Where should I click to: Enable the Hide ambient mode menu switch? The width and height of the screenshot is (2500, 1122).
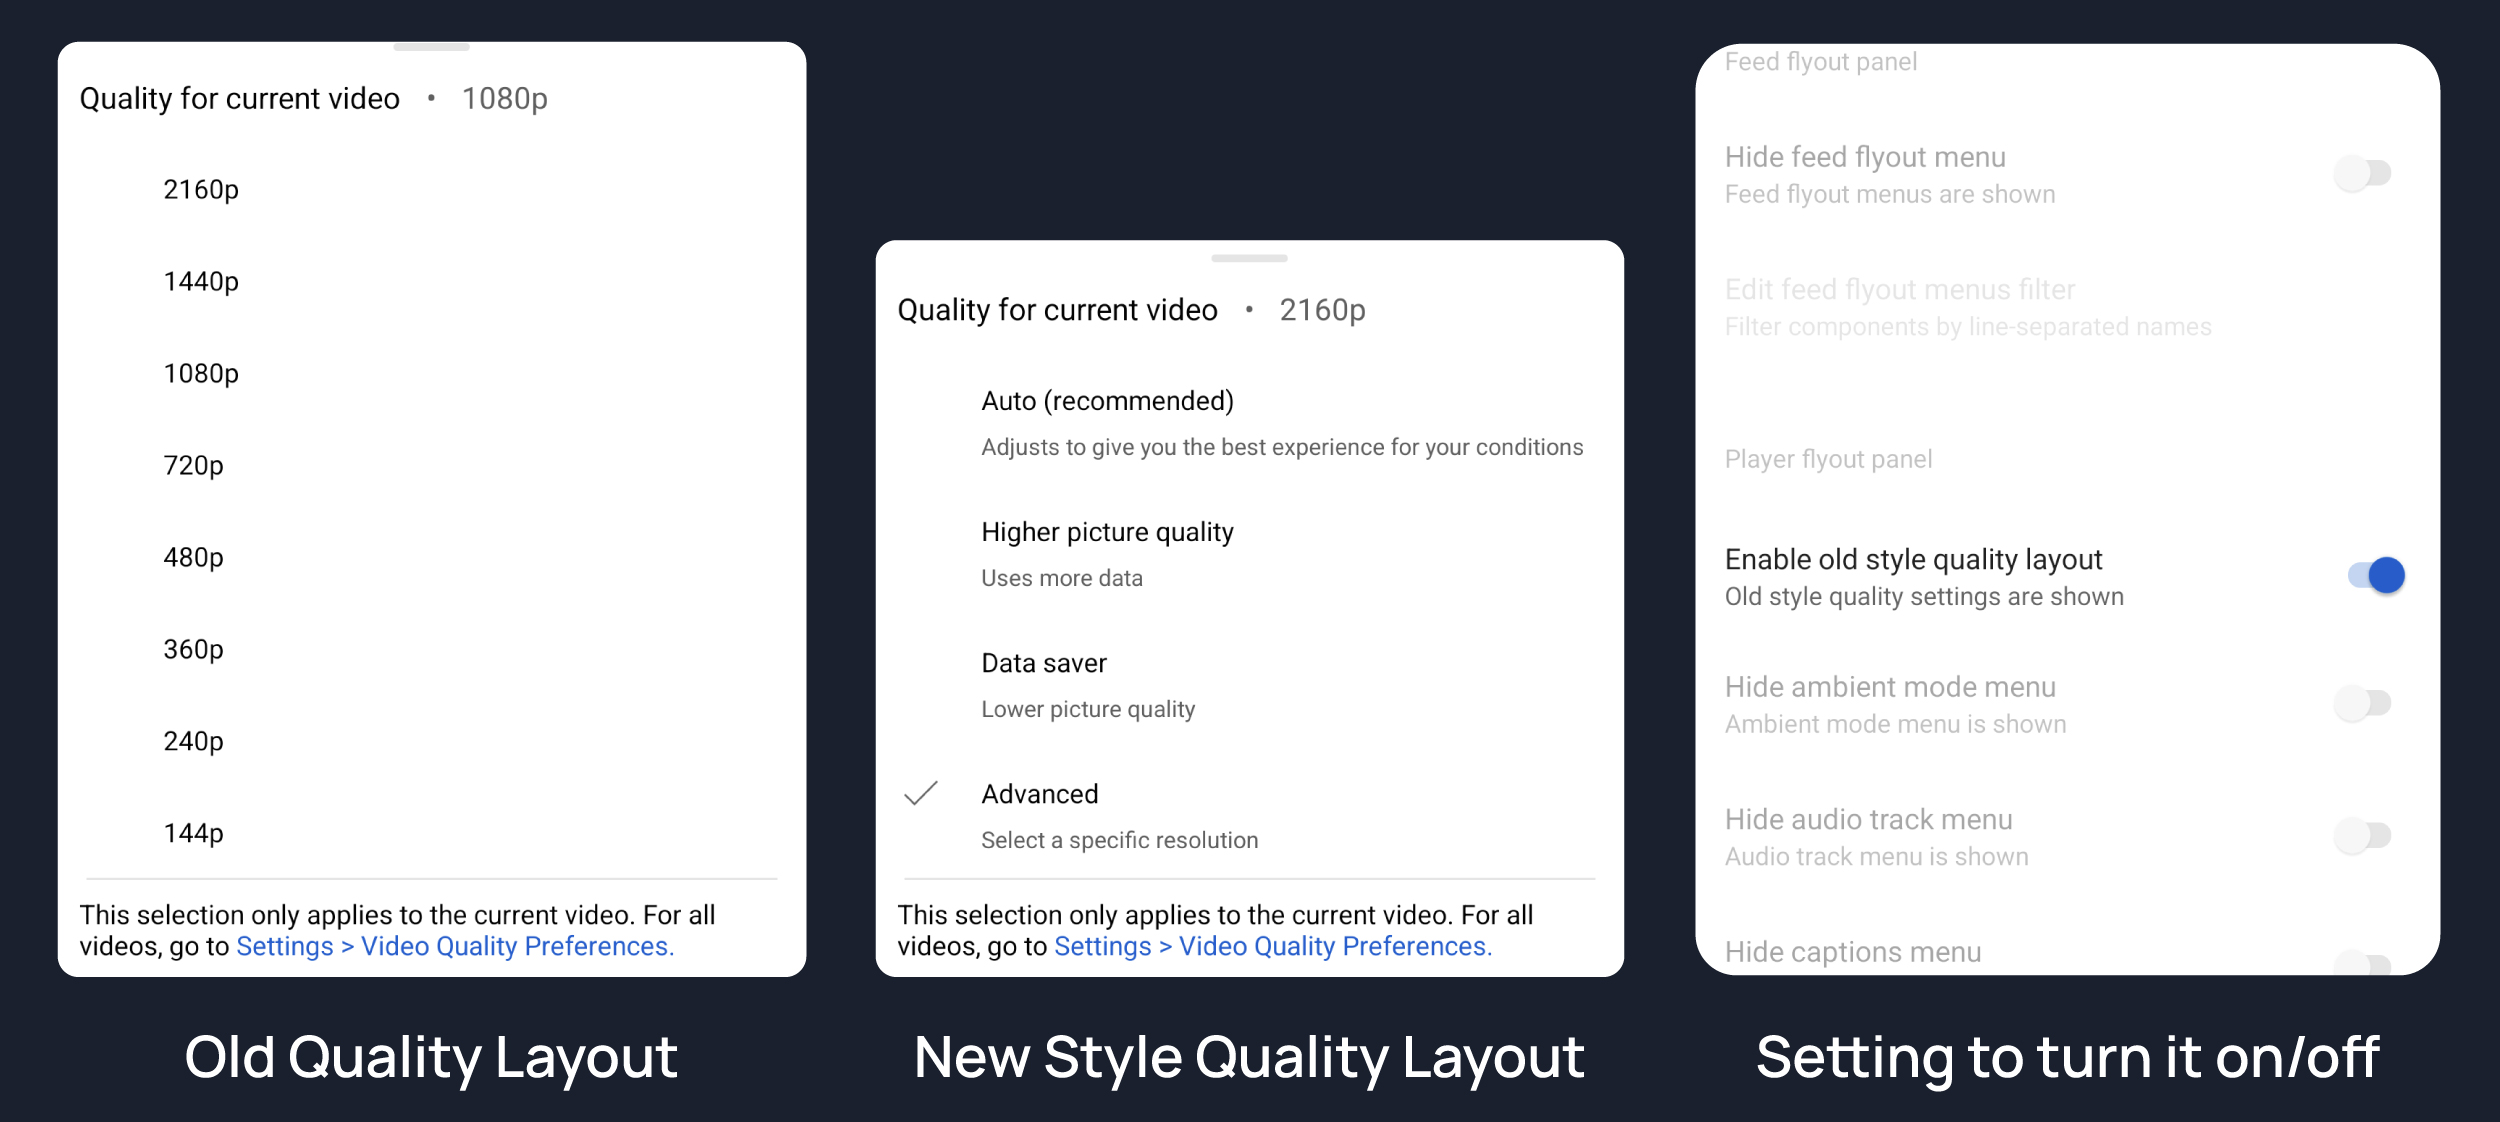[x=2363, y=703]
